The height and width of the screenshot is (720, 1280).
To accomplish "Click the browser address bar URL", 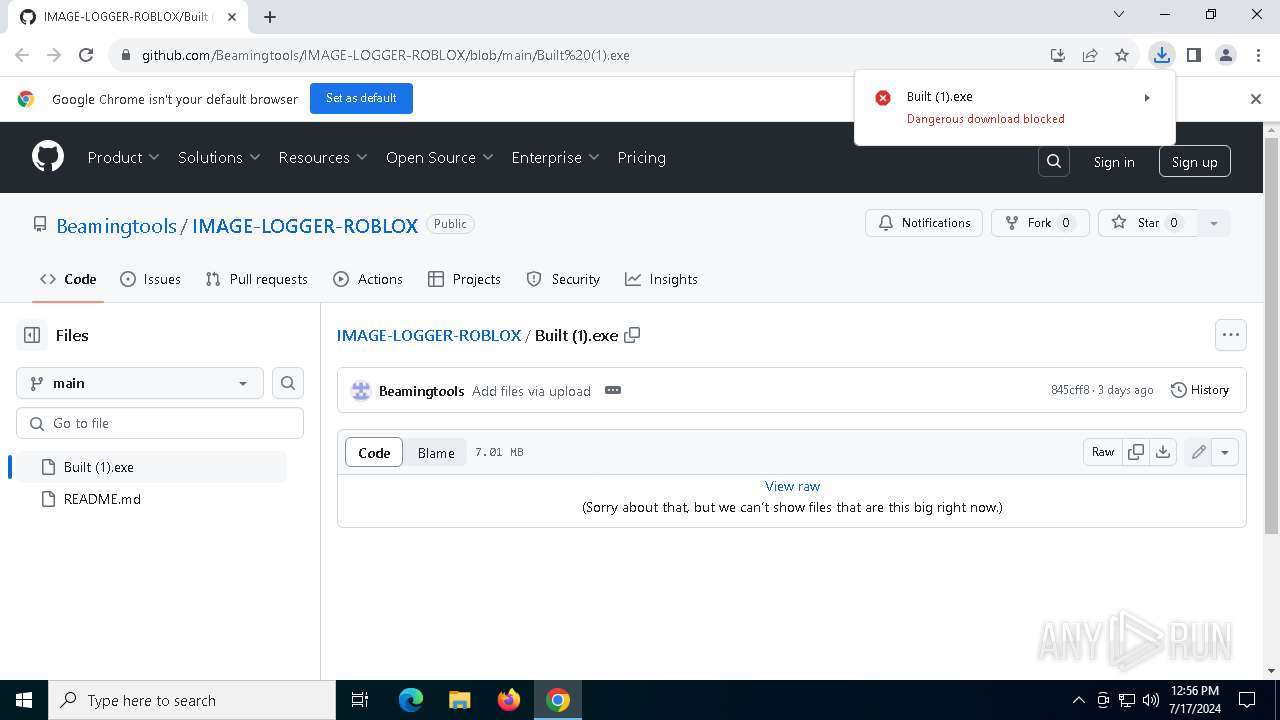I will (386, 55).
